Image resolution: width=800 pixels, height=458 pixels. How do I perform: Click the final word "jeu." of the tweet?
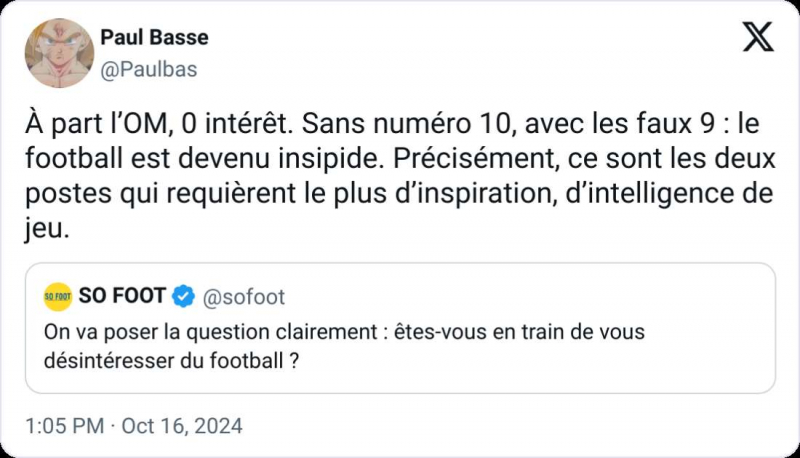coord(44,228)
